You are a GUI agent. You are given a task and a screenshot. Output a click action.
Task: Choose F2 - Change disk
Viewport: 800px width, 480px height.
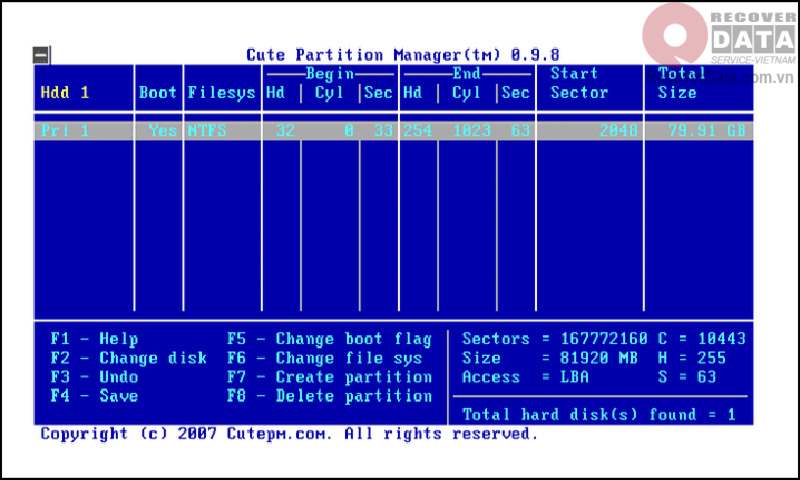click(x=129, y=358)
